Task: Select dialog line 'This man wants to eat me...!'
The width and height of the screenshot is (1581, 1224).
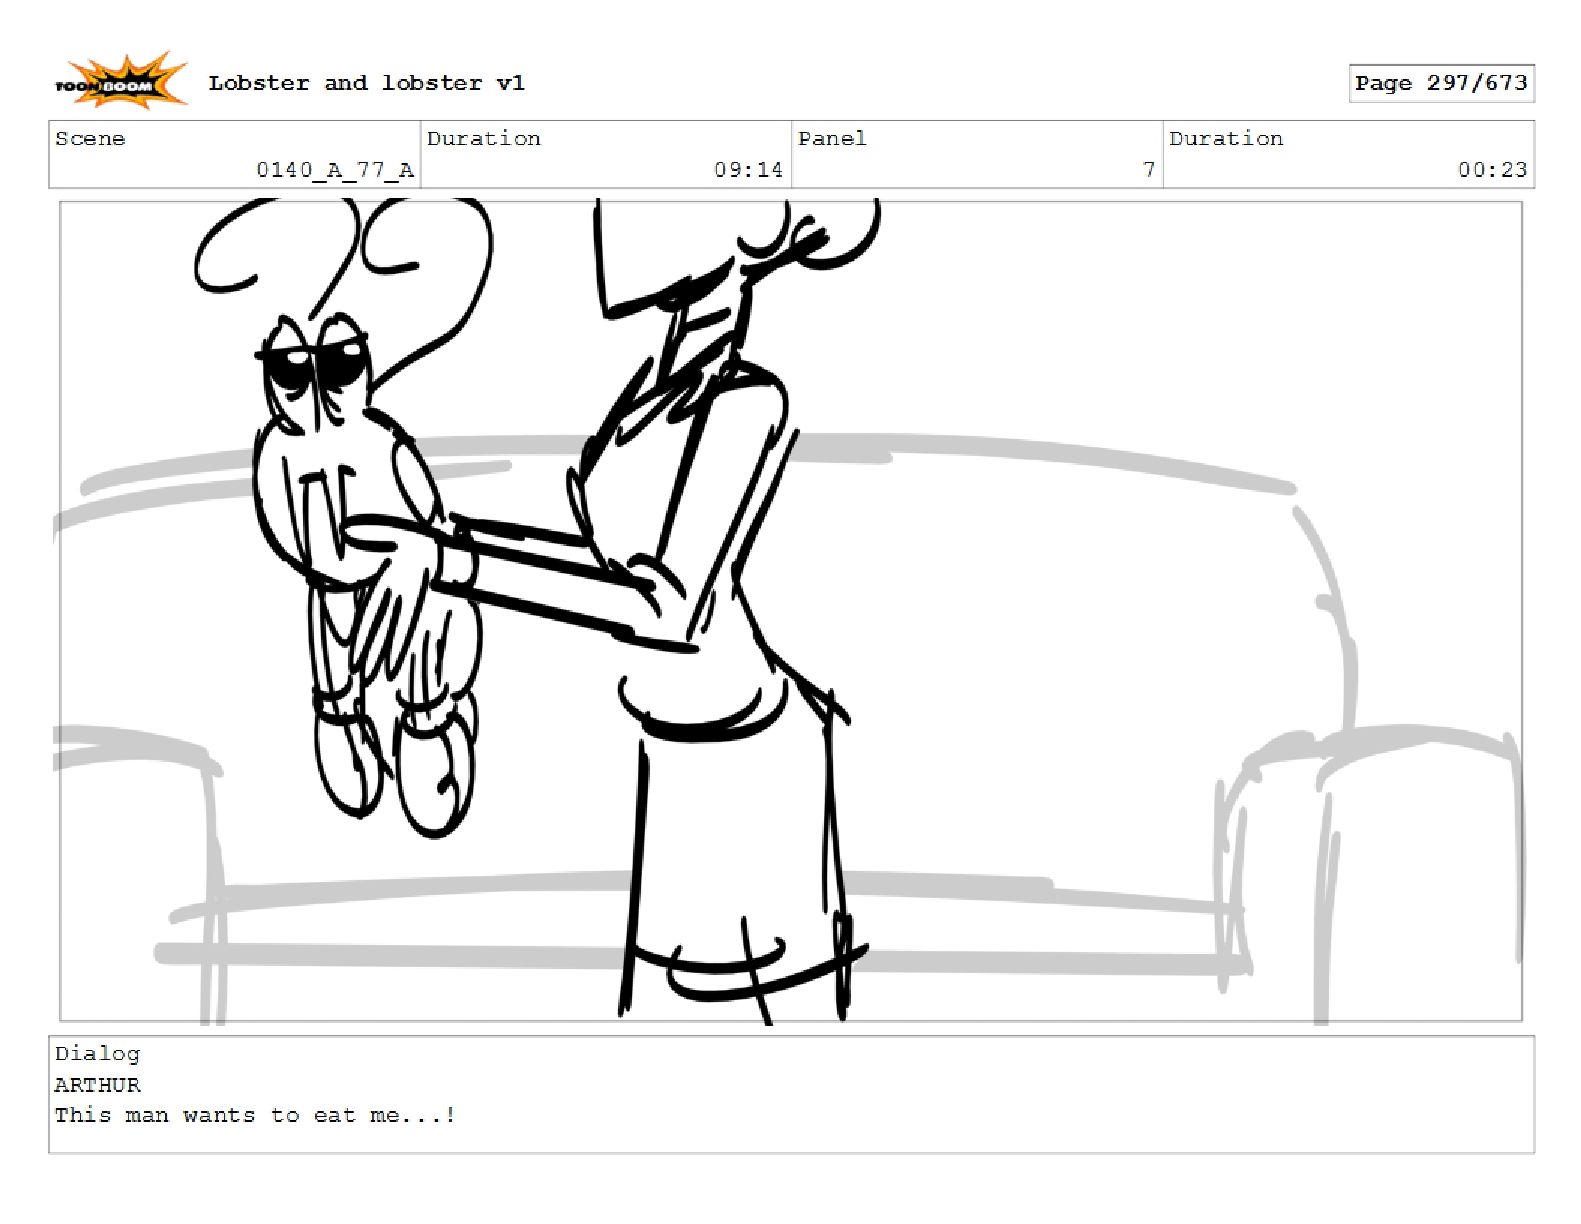Action: (x=255, y=1115)
